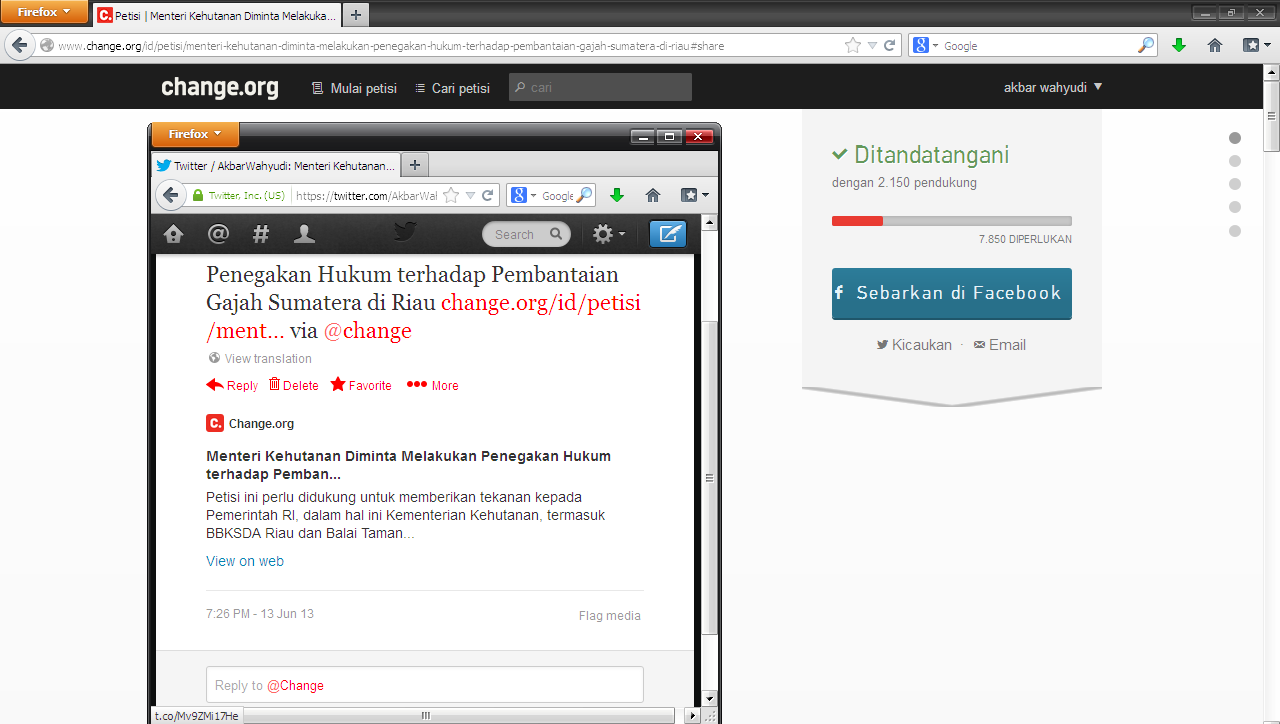Open the View on web link
This screenshot has height=724, width=1280.
pos(245,561)
